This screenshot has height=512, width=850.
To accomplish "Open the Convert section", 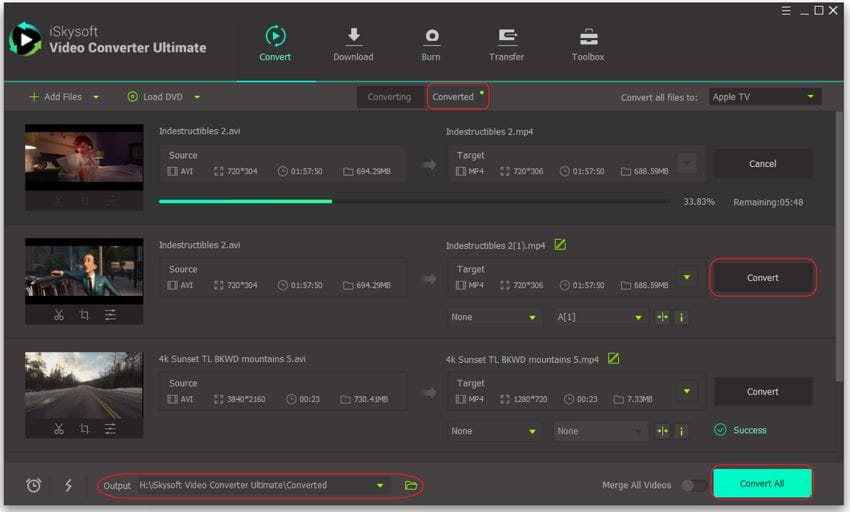I will [275, 43].
